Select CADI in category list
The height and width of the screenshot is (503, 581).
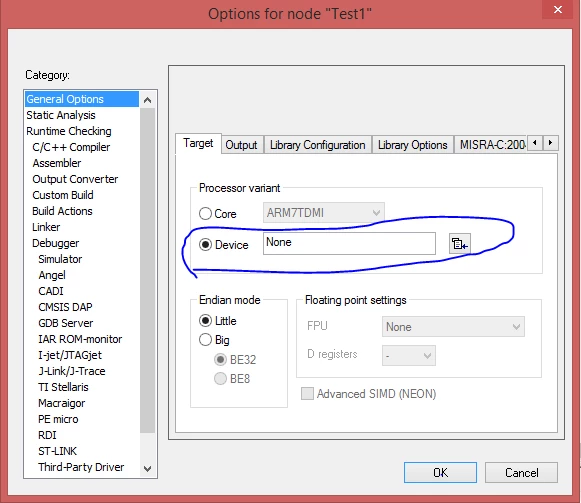tap(51, 291)
